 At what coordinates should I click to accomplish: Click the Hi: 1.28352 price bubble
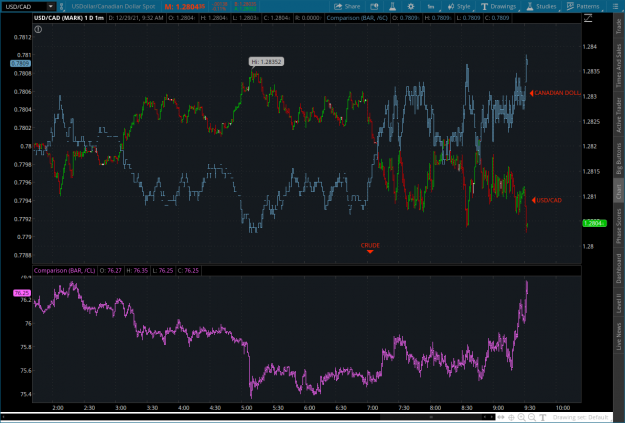[x=266, y=62]
